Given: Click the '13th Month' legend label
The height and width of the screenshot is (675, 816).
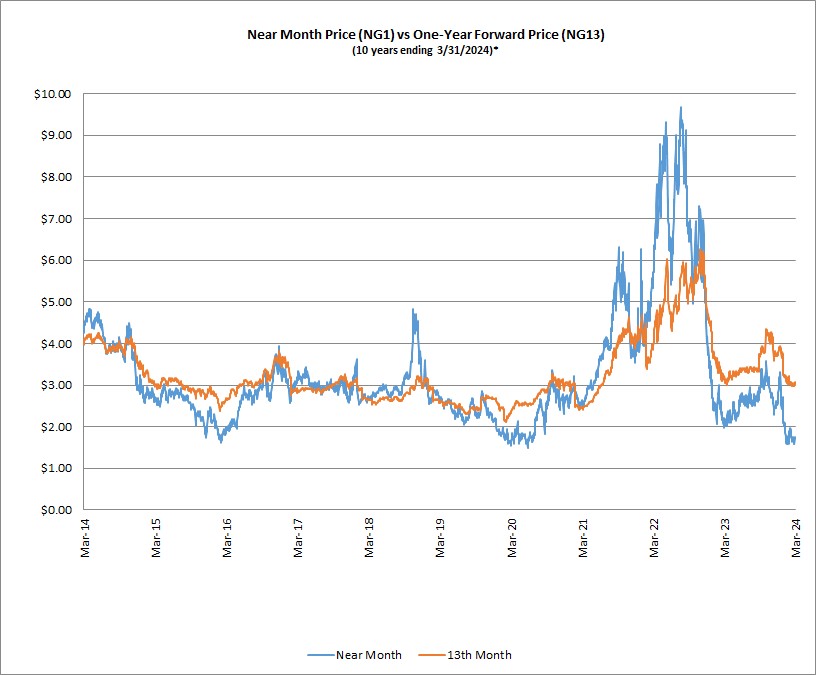Looking at the screenshot, I should [479, 655].
